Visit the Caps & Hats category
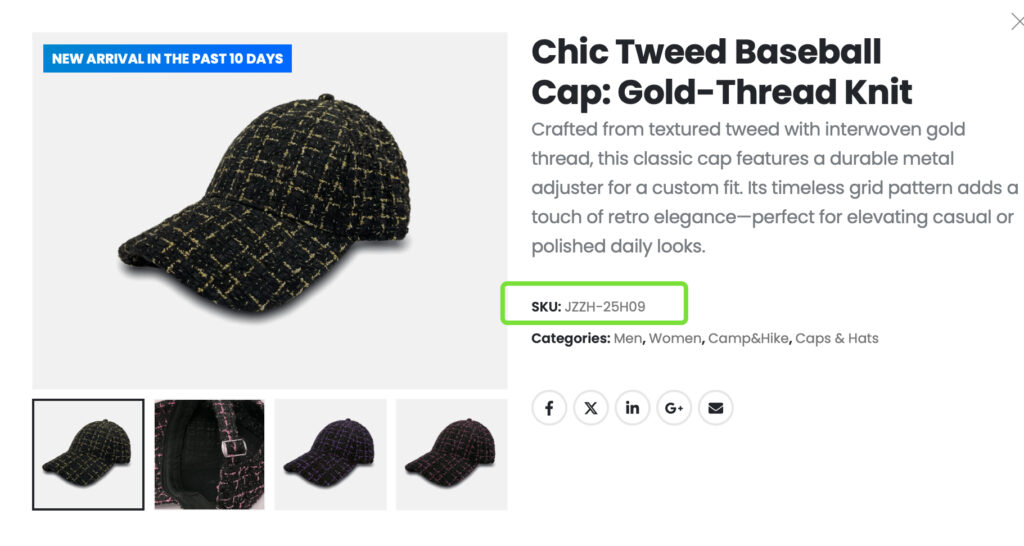Screen dimensions: 1024x546 [x=837, y=338]
